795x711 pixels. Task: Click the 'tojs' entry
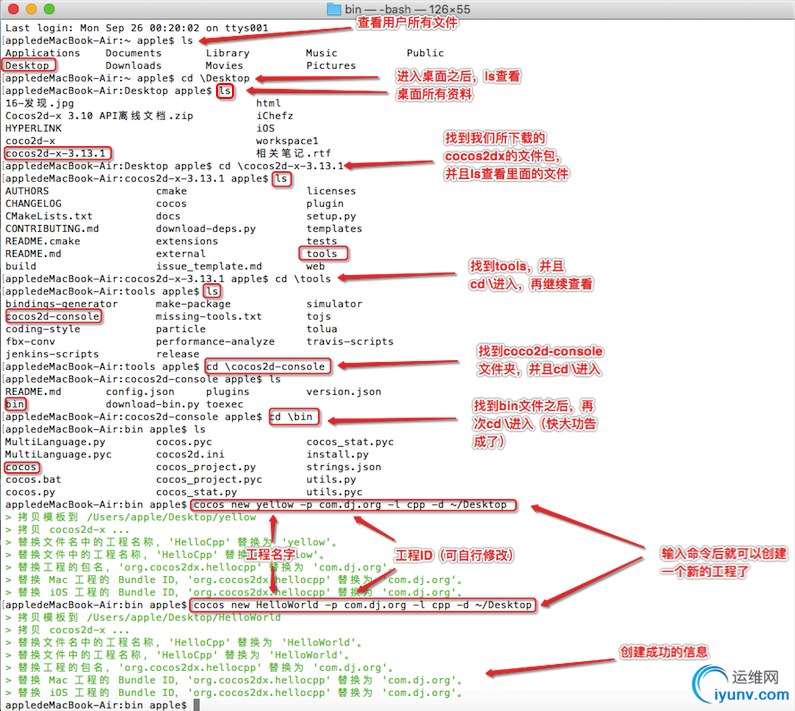(318, 317)
